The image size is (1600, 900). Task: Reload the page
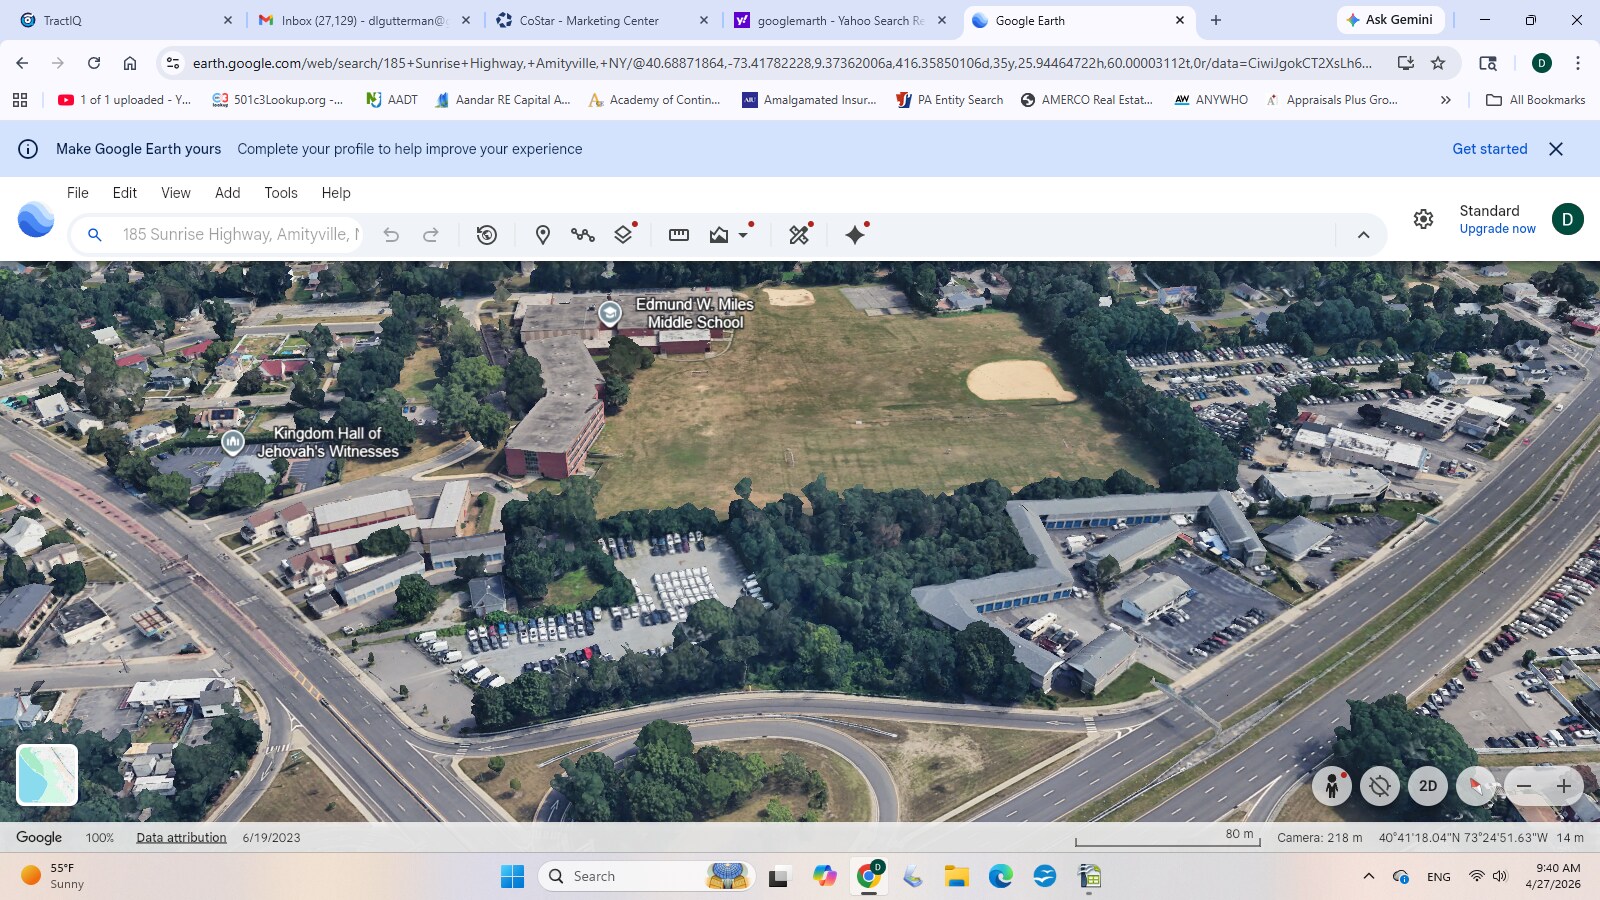coord(94,63)
